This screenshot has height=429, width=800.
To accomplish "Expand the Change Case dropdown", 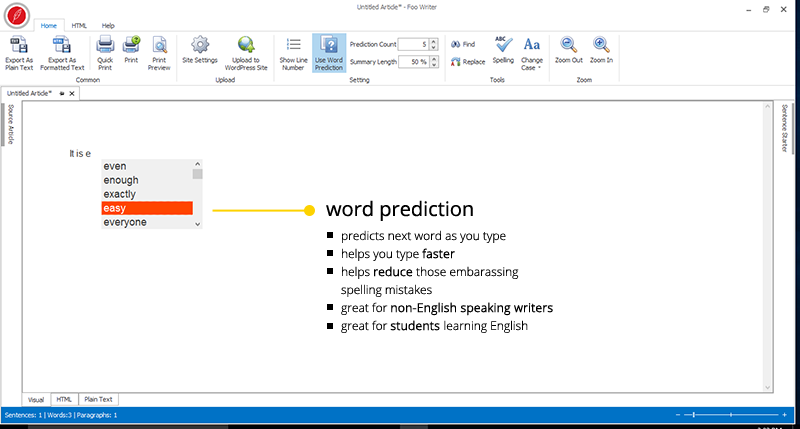I will coord(532,52).
